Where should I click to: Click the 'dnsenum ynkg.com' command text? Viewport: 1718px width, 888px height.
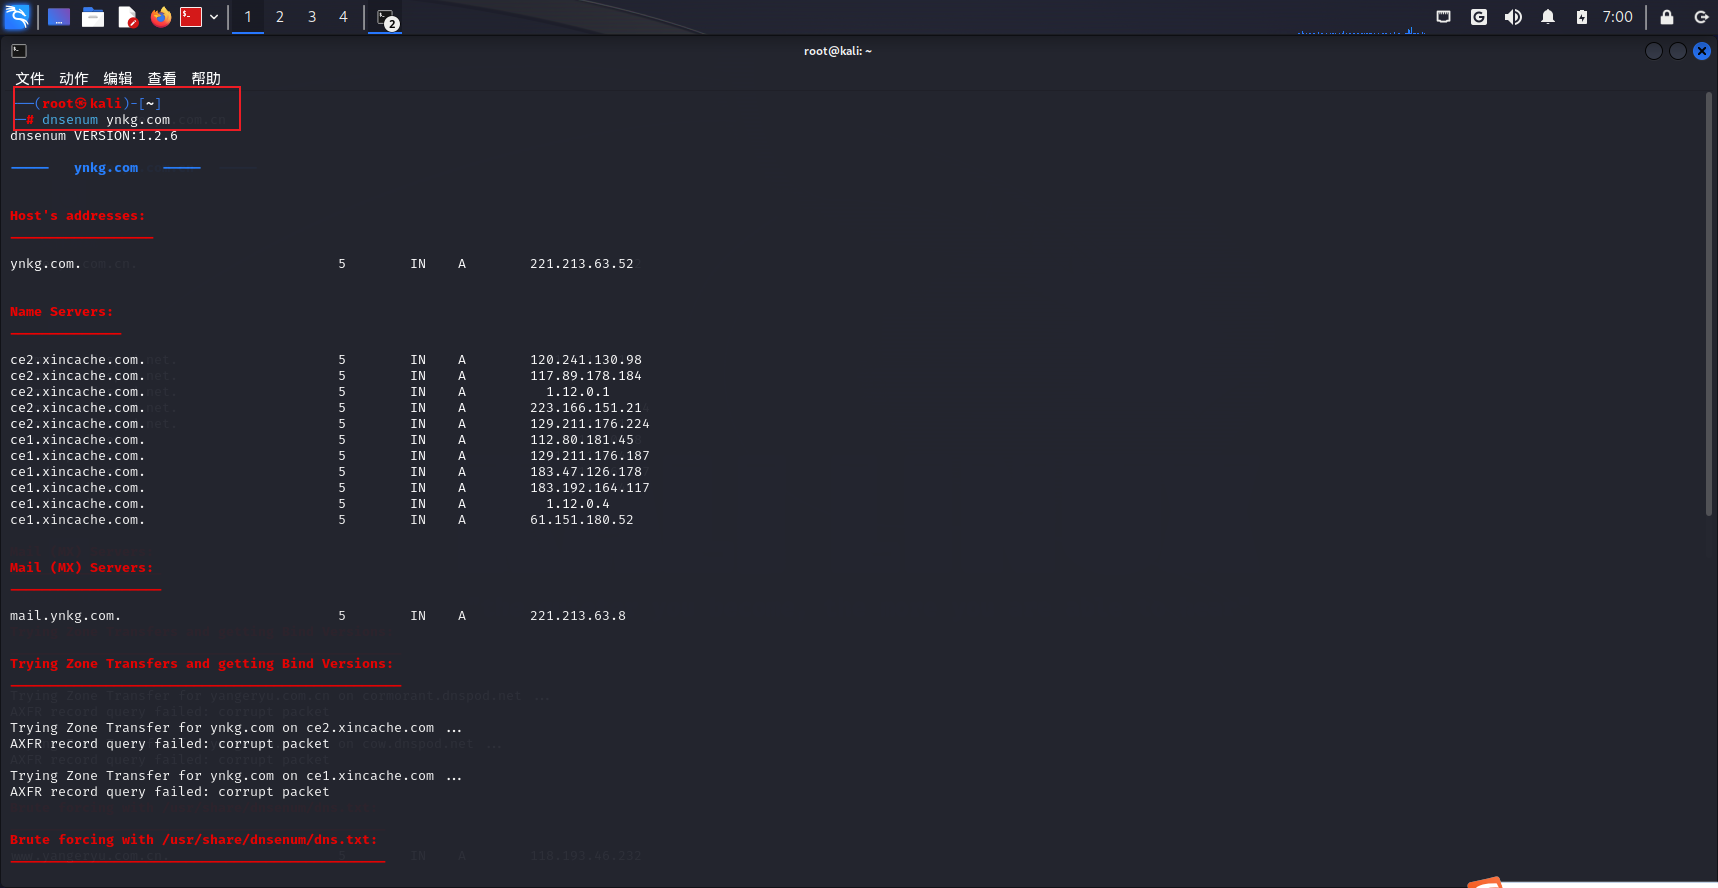(x=106, y=120)
